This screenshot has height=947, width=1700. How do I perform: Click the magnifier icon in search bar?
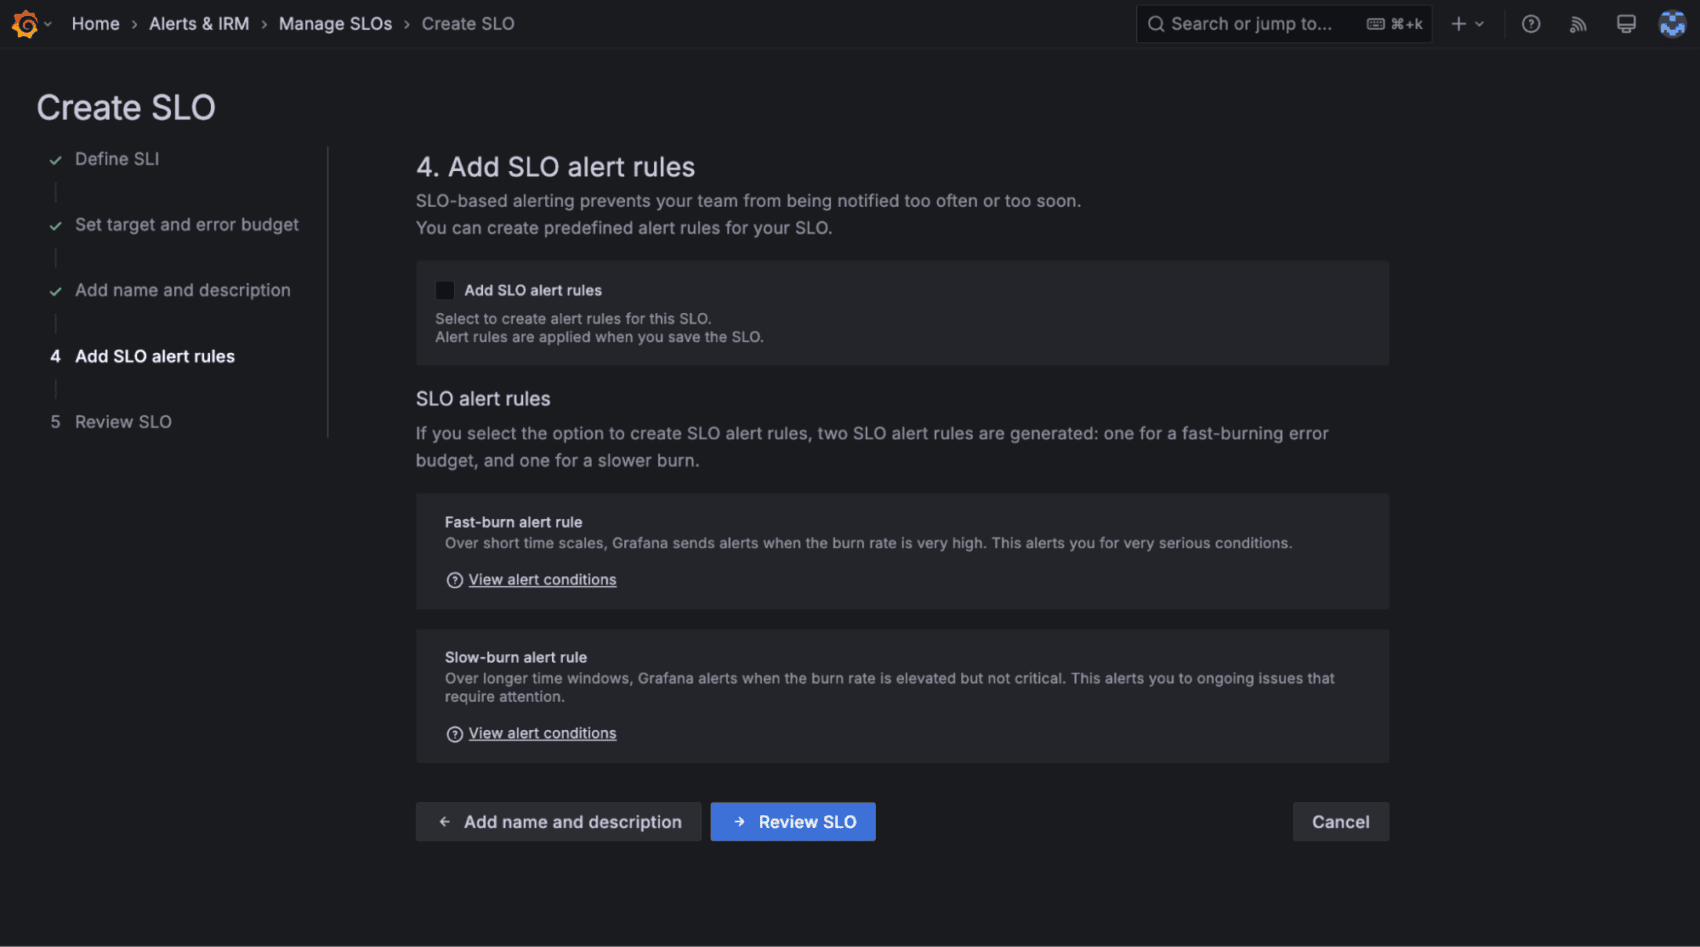tap(1156, 24)
